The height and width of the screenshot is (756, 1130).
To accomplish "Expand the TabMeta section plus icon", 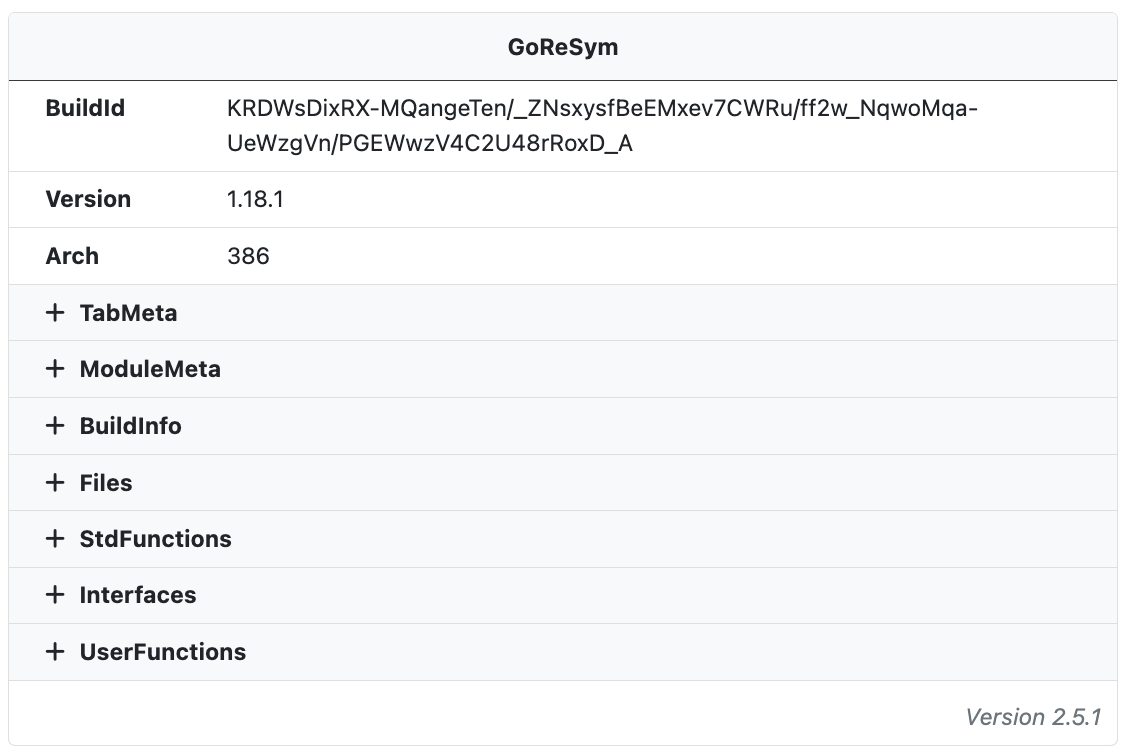I will pyautogui.click(x=55, y=313).
